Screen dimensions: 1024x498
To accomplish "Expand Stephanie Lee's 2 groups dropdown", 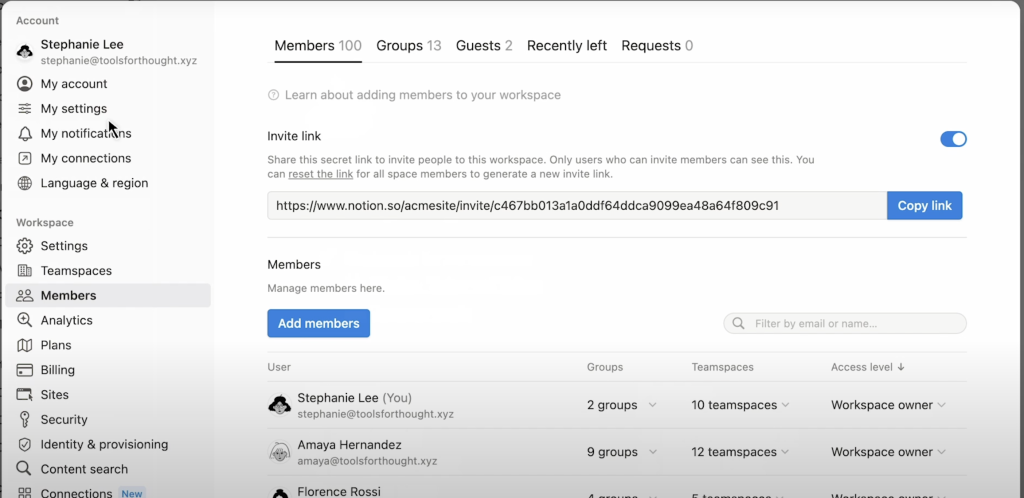I will click(x=621, y=405).
